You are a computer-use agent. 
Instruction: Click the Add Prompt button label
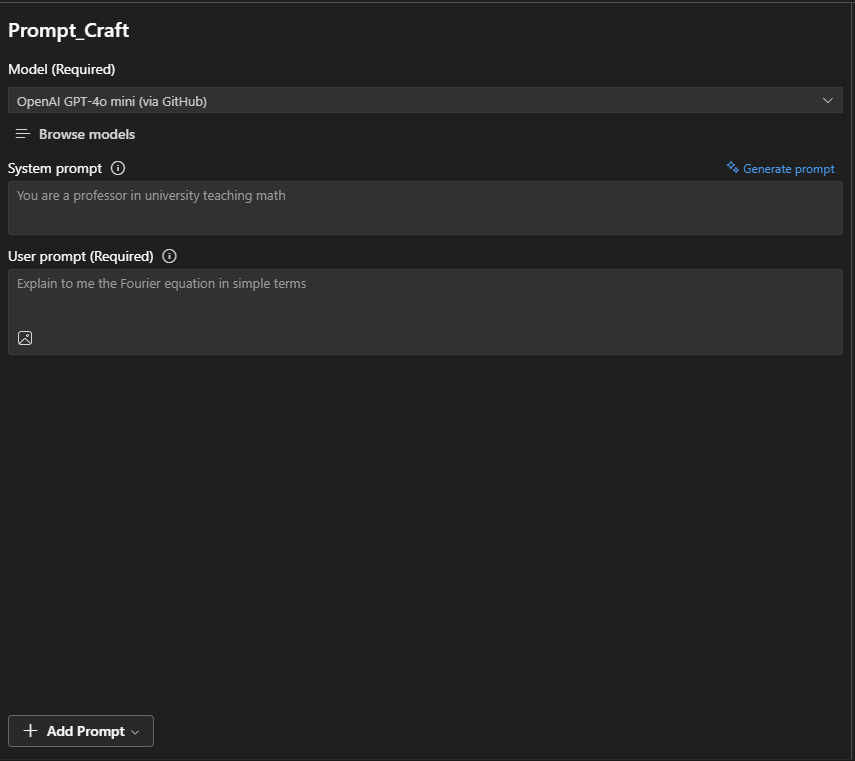pyautogui.click(x=85, y=731)
